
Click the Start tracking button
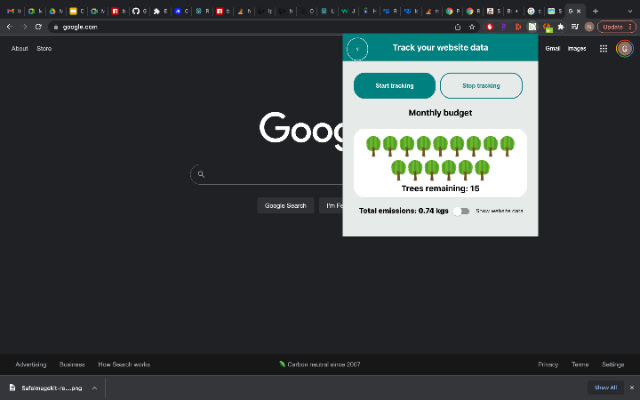click(x=394, y=86)
